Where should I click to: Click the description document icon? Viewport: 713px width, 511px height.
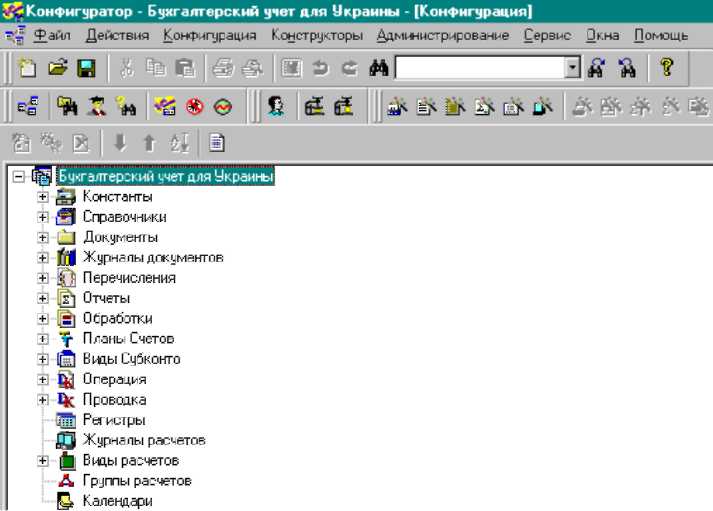coord(216,143)
